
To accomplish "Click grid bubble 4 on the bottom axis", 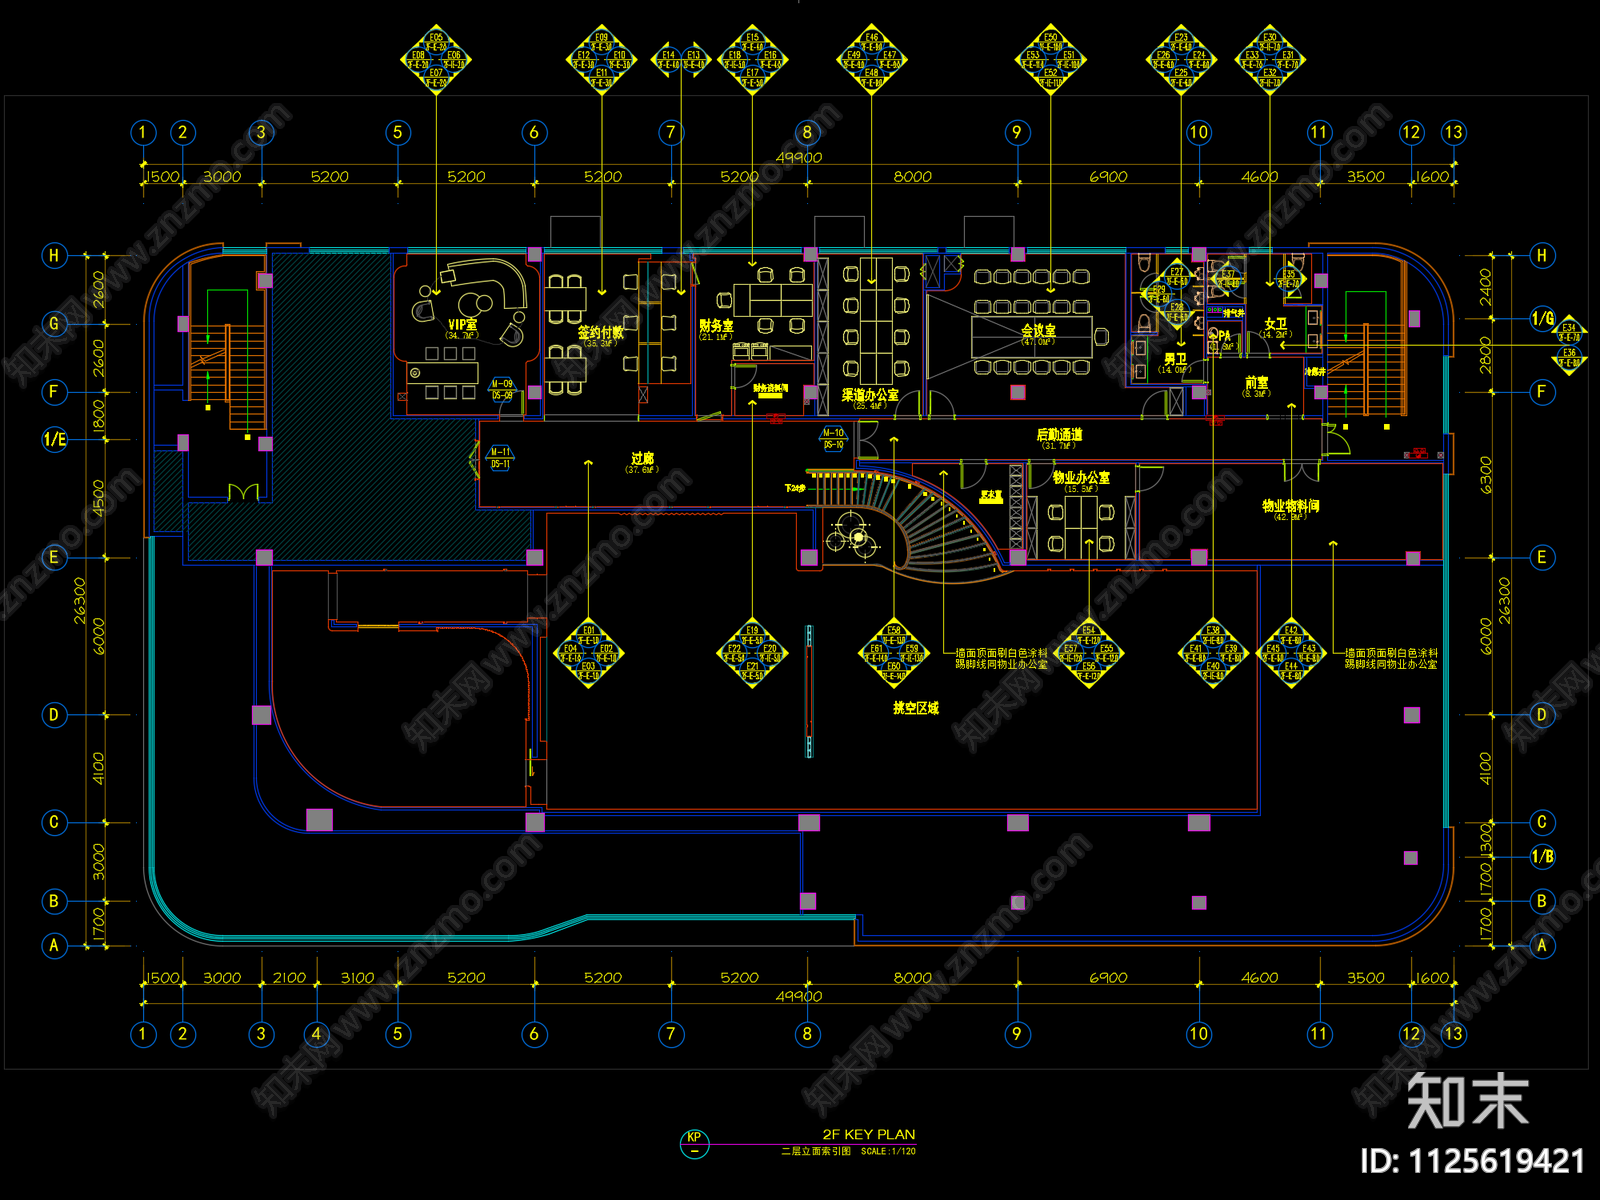I will coord(316,1034).
